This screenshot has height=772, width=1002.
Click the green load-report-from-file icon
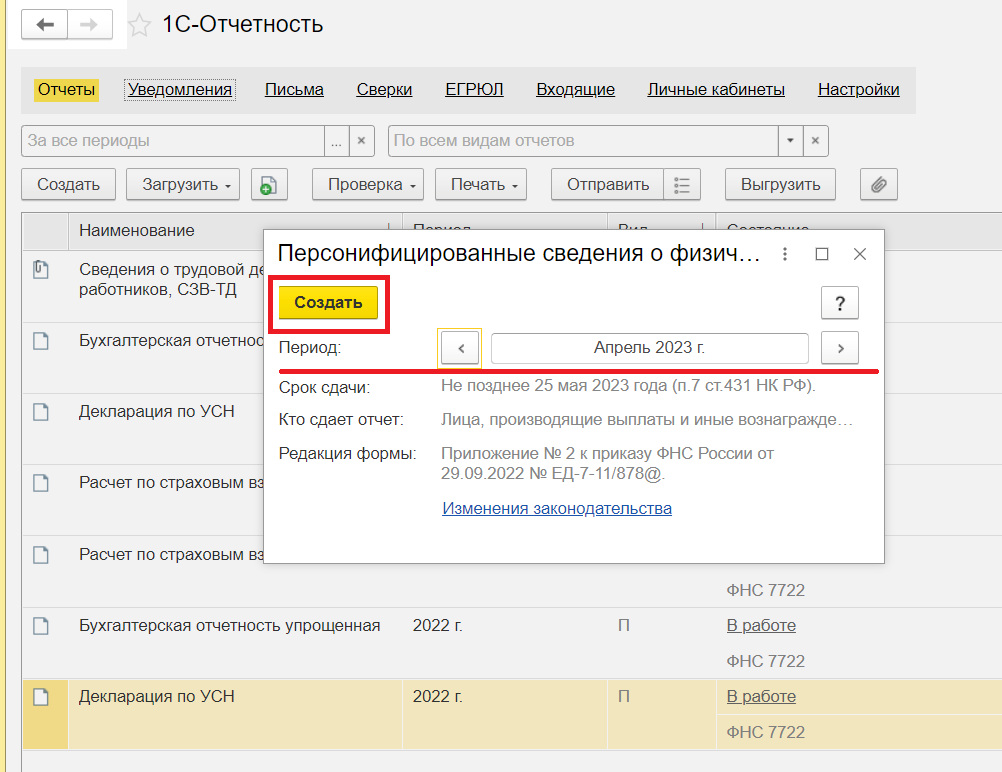coord(268,184)
